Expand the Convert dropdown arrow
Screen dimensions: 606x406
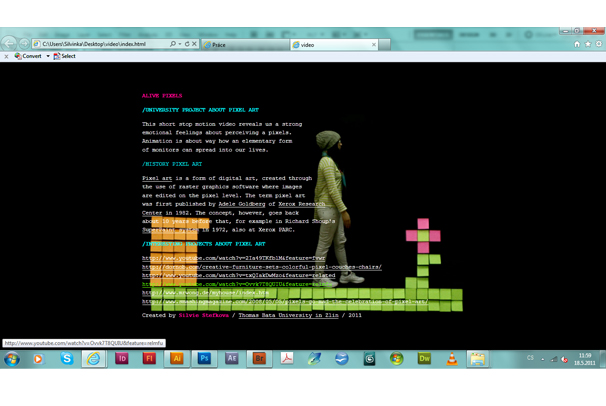[x=47, y=56]
